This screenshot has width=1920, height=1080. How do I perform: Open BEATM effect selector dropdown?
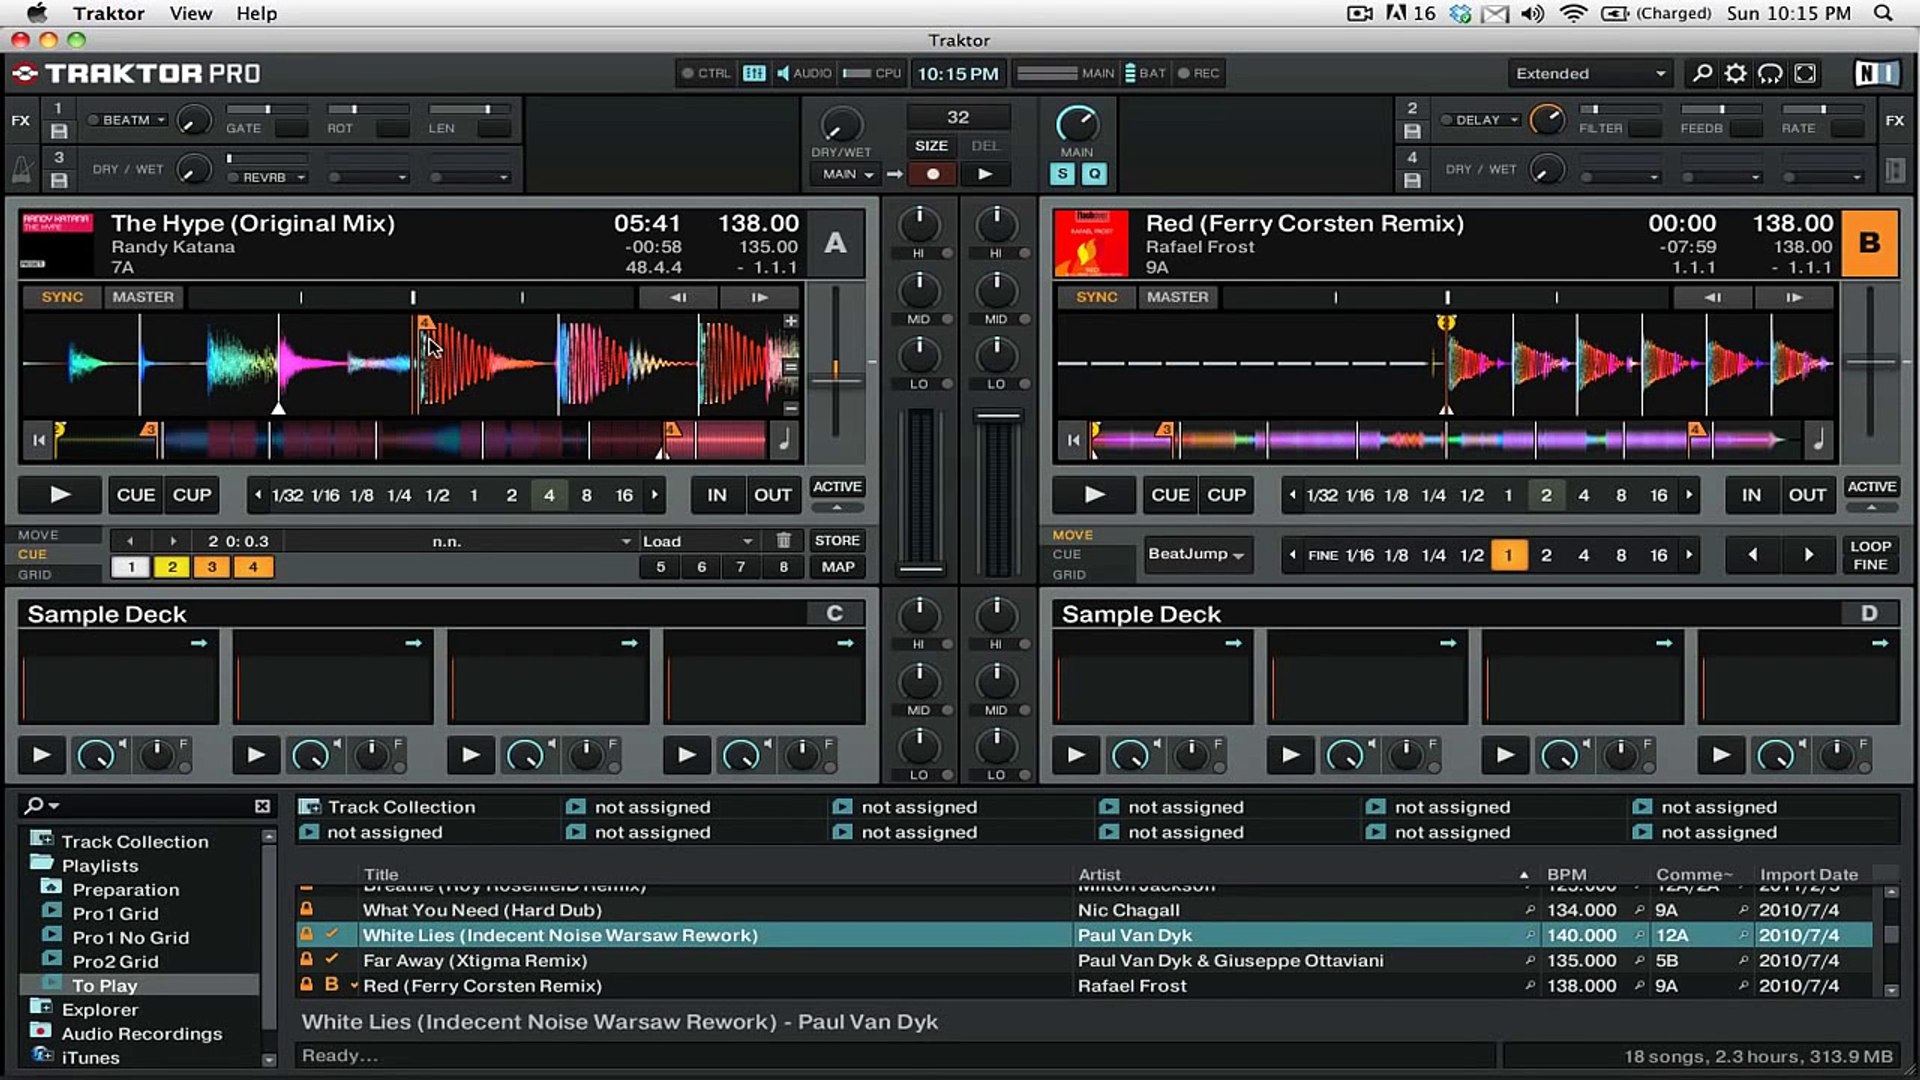pyautogui.click(x=161, y=120)
